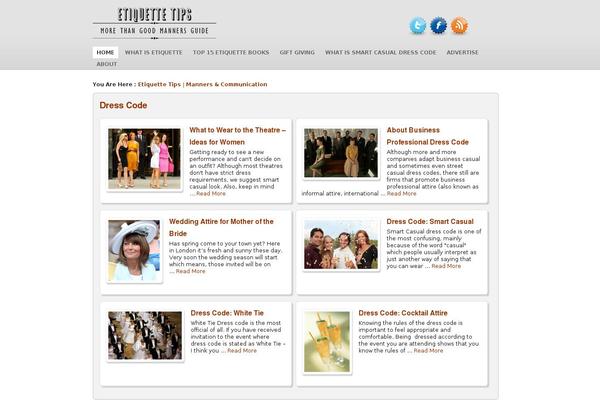
Task: Open the Twitter social icon
Action: pyautogui.click(x=417, y=26)
